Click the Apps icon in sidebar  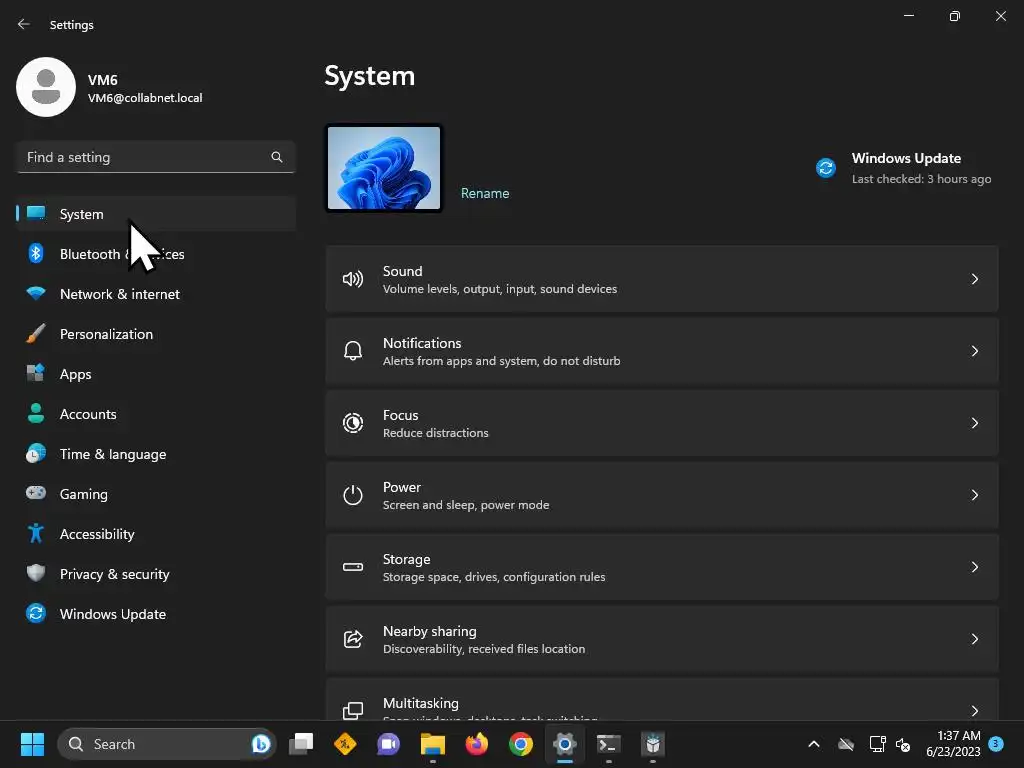36,374
